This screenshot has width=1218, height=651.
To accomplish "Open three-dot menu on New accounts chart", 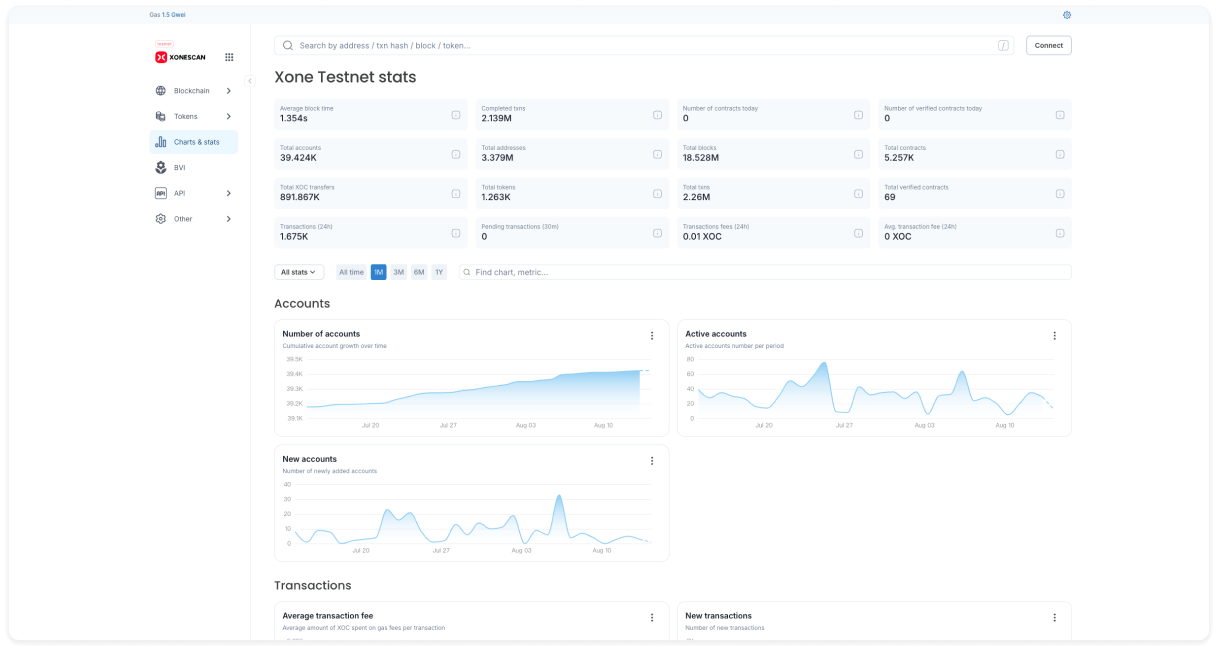I will 652,461.
